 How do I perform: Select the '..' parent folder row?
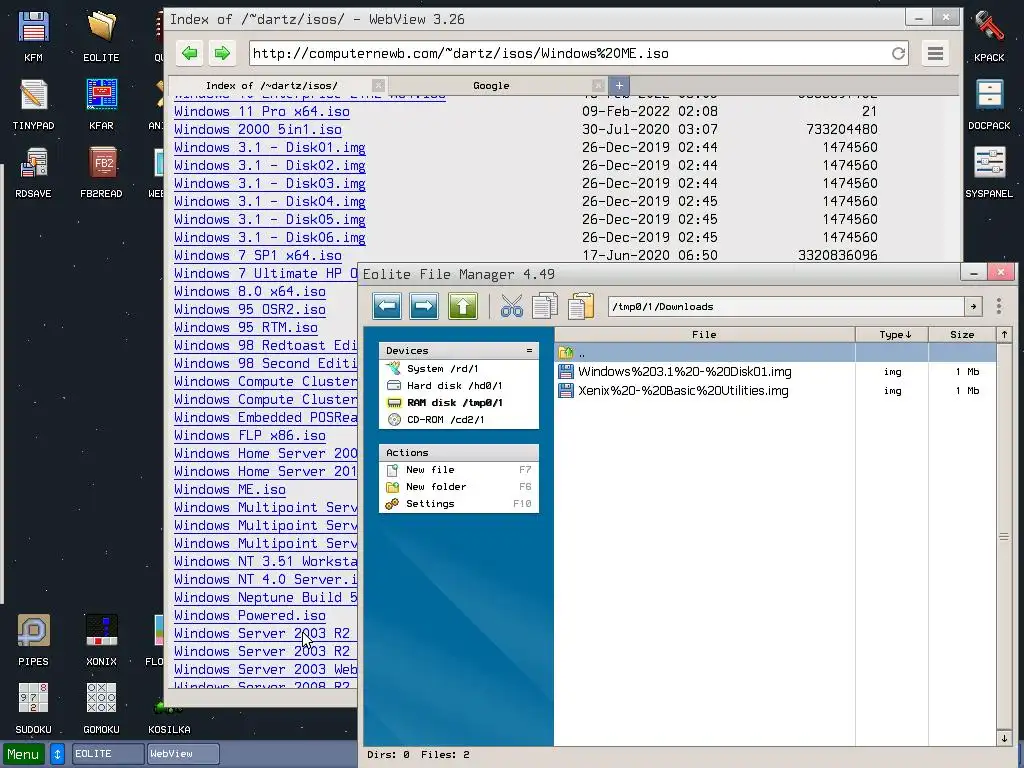tap(775, 353)
